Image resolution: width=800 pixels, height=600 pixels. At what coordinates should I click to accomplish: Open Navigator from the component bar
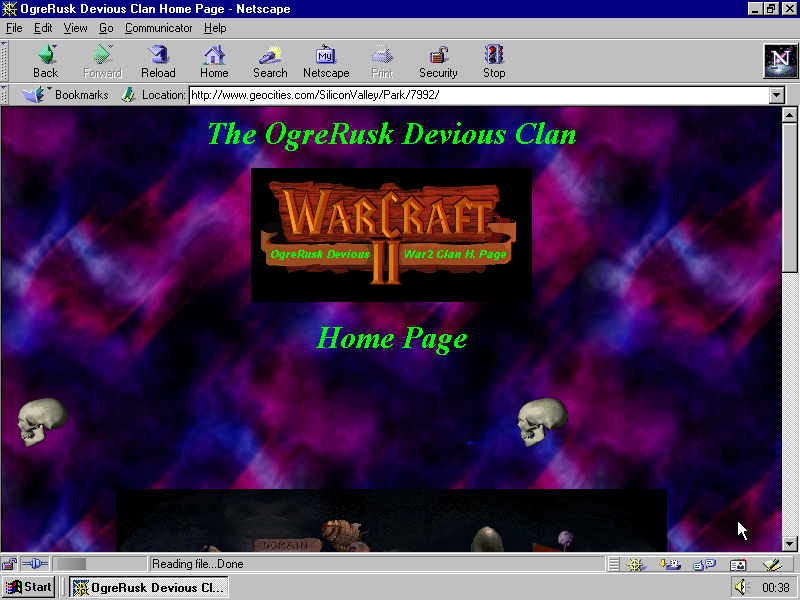tap(636, 564)
